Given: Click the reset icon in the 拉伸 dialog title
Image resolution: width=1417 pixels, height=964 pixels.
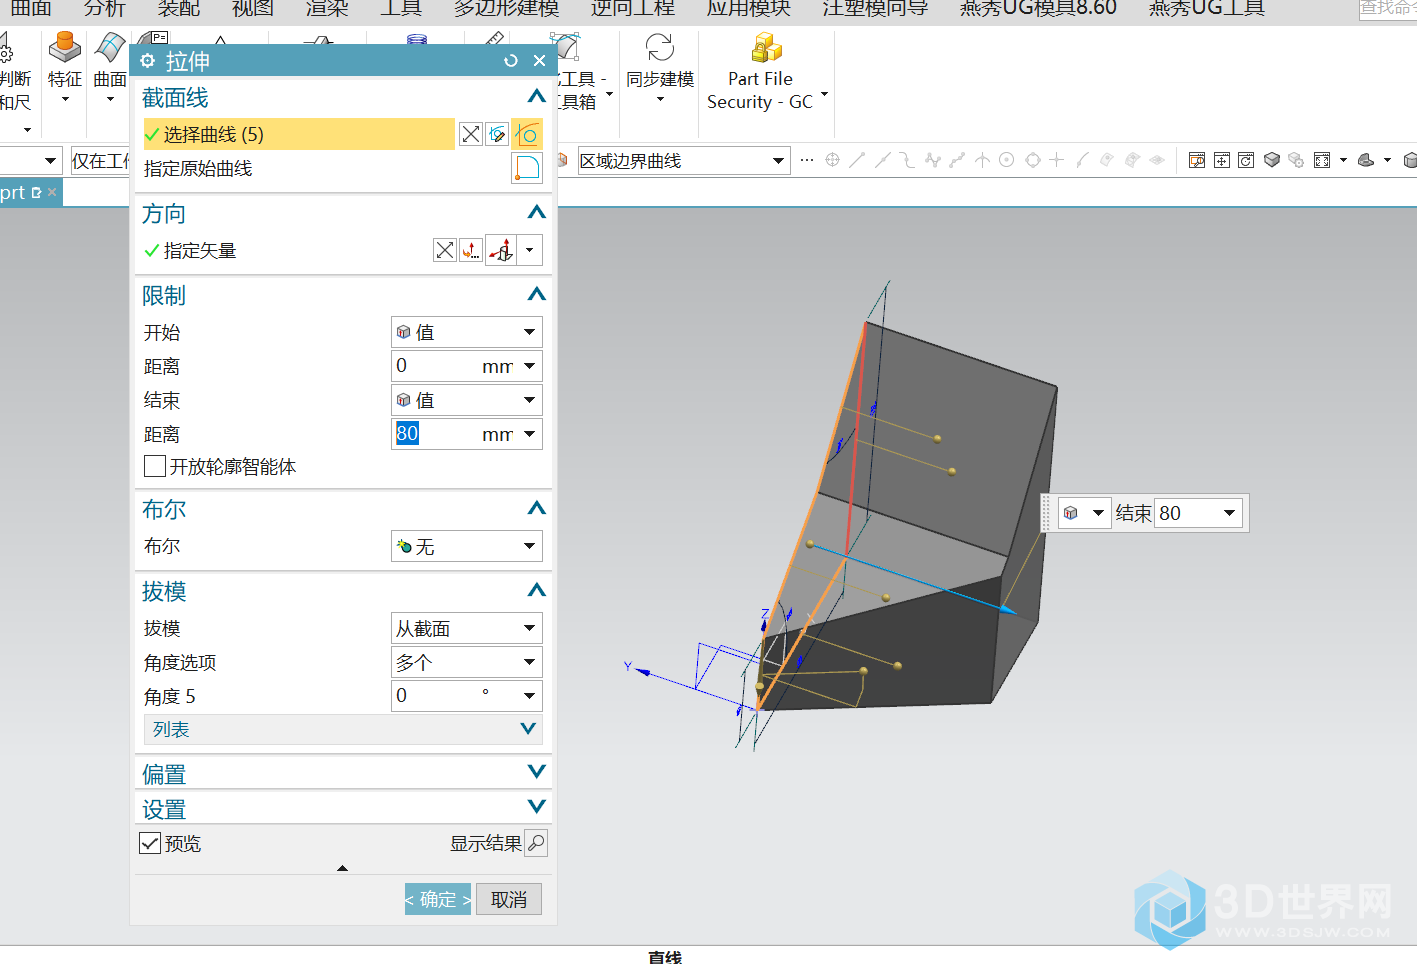Looking at the screenshot, I should coord(511,61).
